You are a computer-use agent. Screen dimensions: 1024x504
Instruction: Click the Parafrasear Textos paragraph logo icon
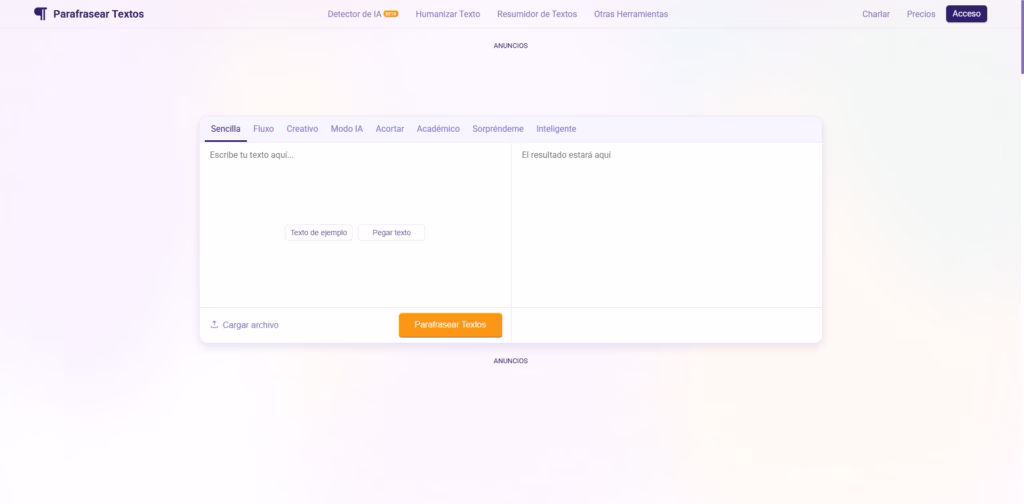40,14
